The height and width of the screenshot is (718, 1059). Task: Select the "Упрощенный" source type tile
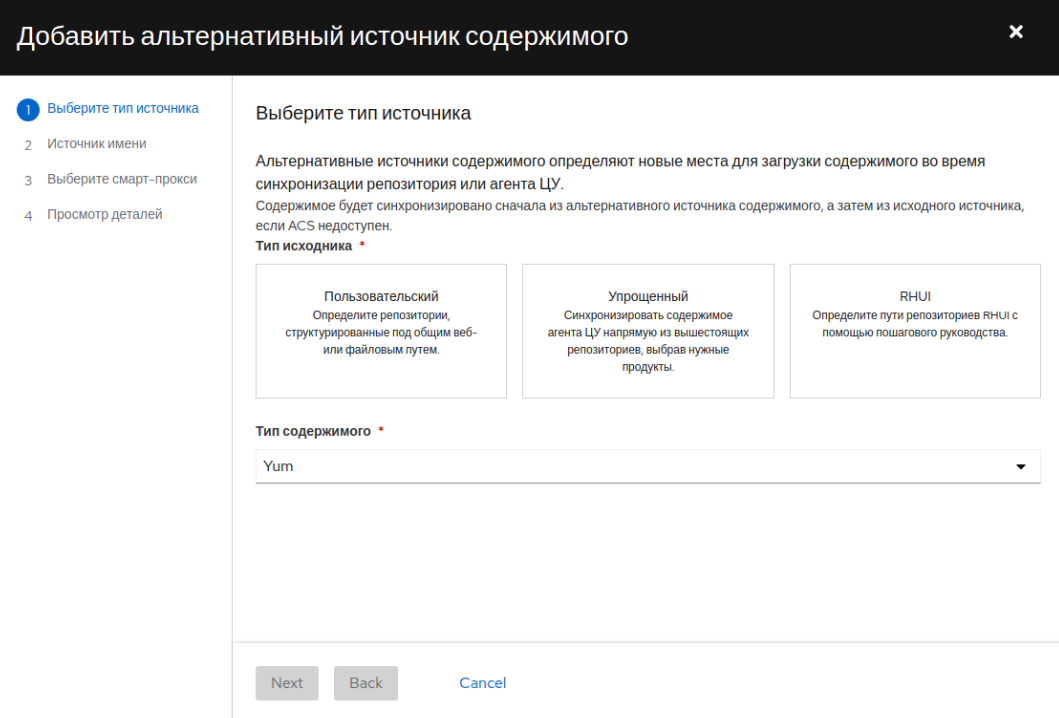coord(648,331)
